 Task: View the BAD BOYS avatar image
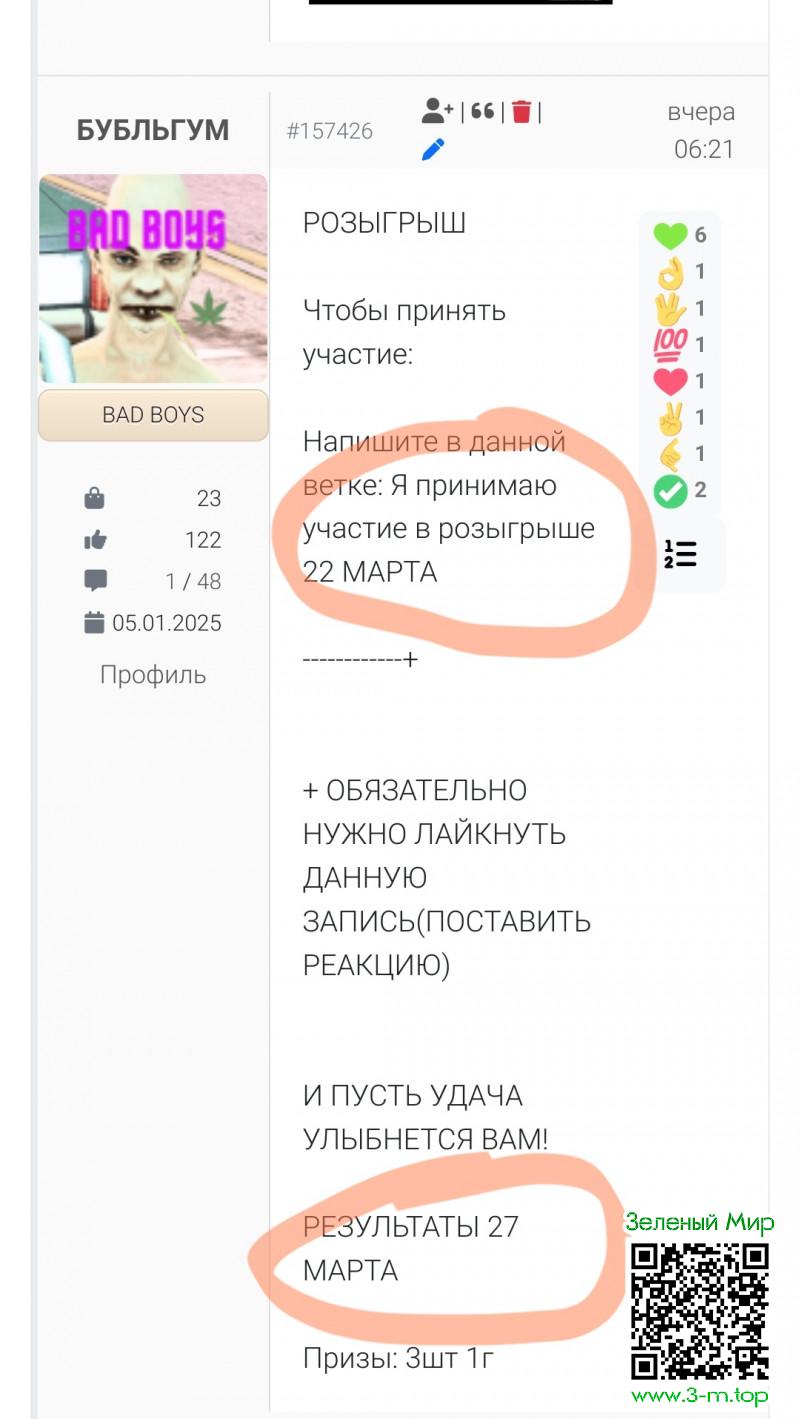click(x=153, y=279)
